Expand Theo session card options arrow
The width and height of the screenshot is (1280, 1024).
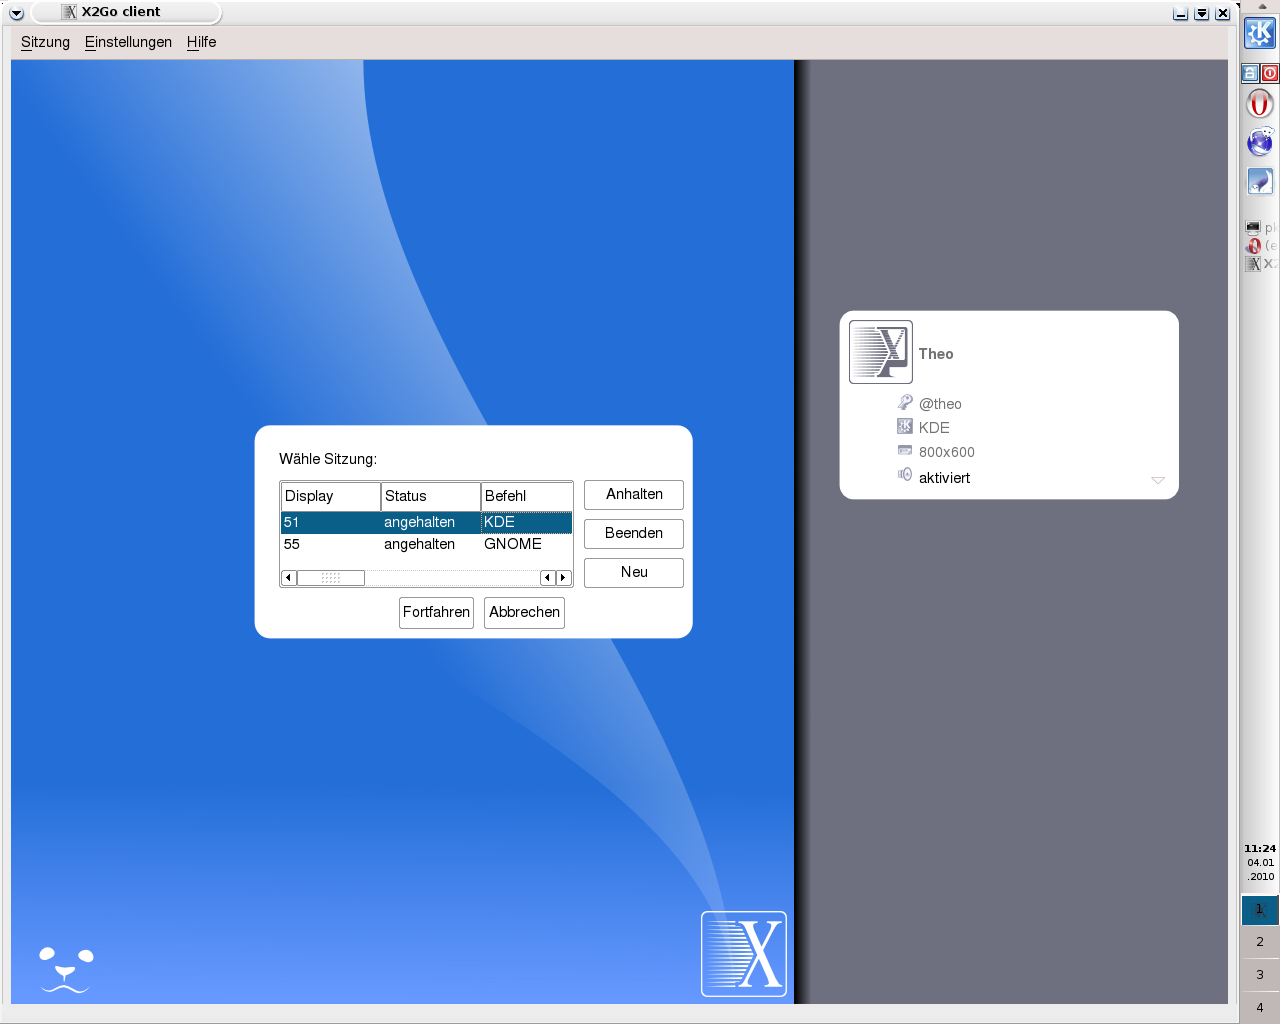click(x=1158, y=480)
